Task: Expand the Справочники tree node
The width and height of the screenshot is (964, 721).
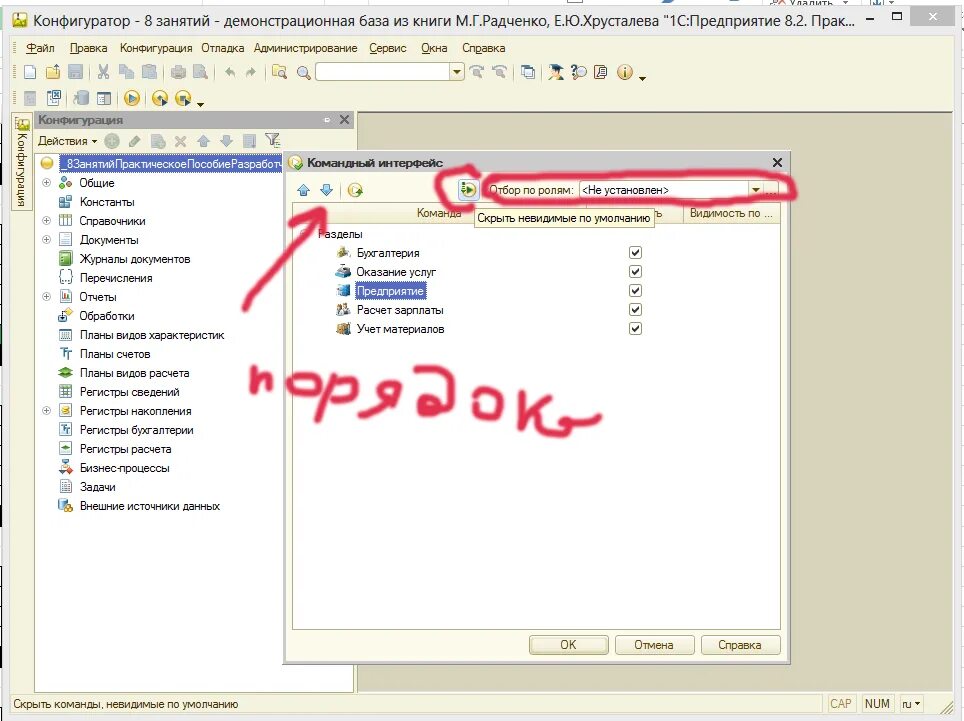Action: (x=46, y=221)
